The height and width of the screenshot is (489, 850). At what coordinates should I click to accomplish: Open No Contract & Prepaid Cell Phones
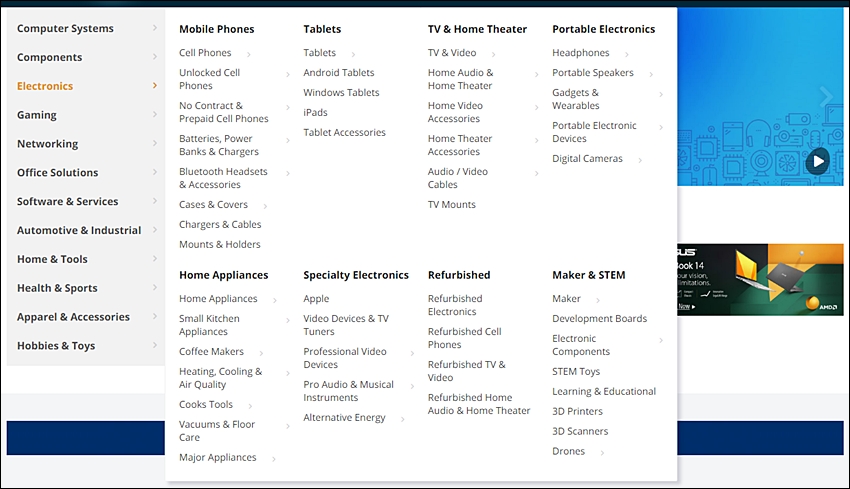(x=224, y=112)
